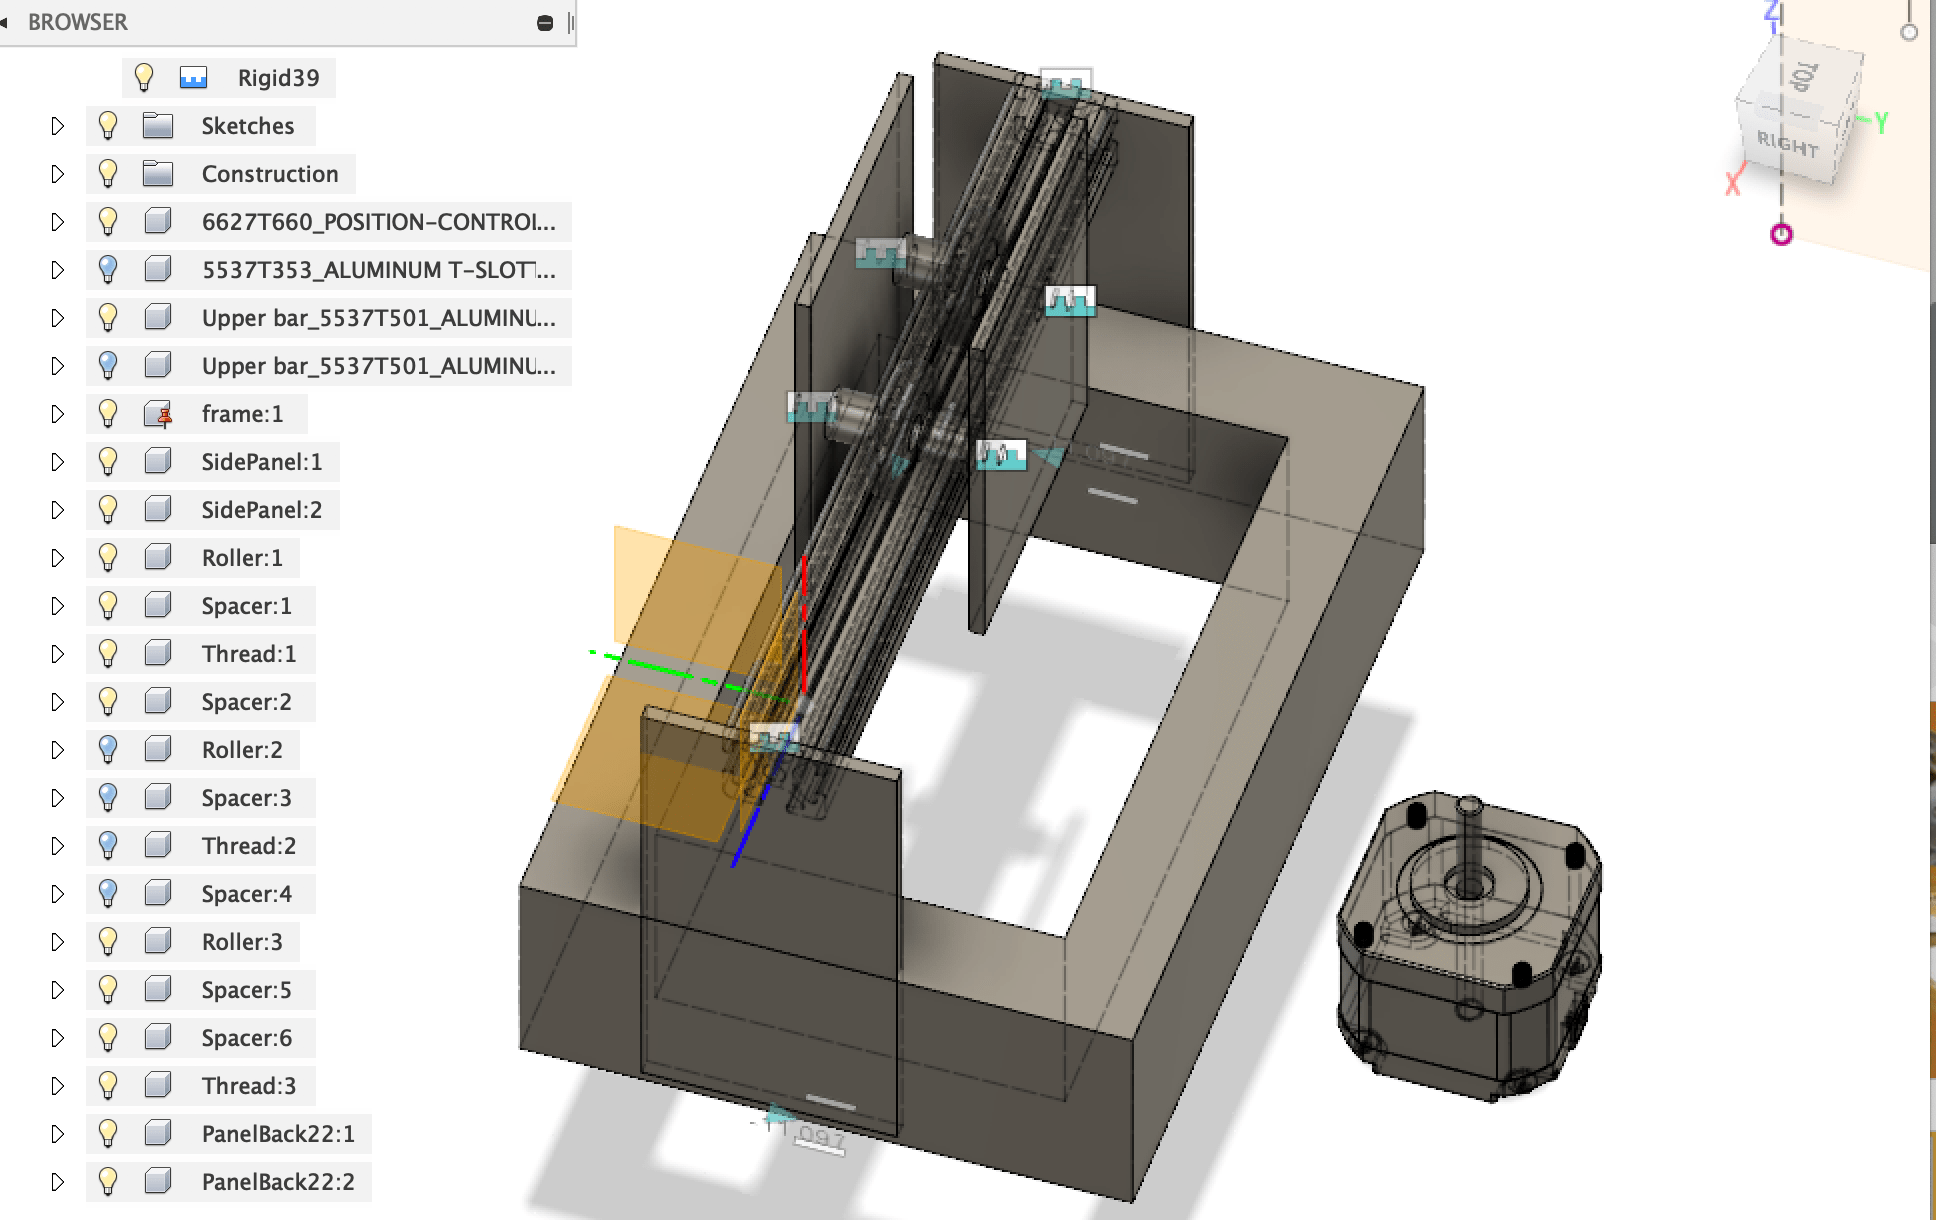Show Roller:2 by clicking its lightbulb

[x=108, y=750]
